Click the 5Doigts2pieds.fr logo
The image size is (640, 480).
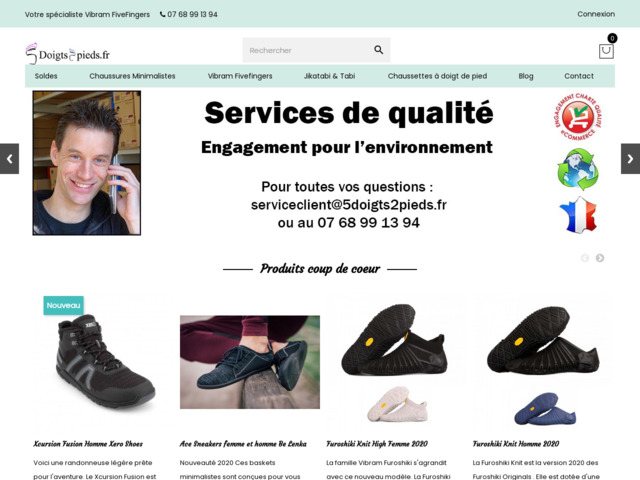68,55
